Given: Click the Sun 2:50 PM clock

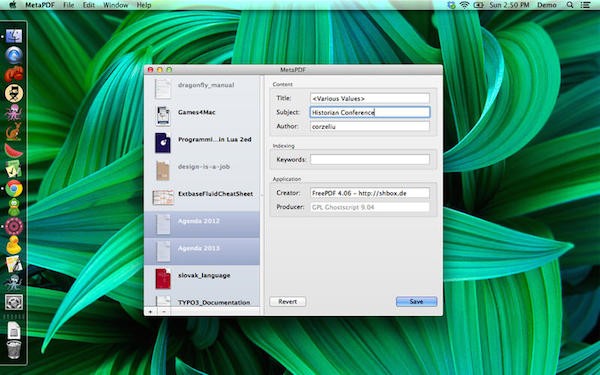Looking at the screenshot, I should [509, 5].
